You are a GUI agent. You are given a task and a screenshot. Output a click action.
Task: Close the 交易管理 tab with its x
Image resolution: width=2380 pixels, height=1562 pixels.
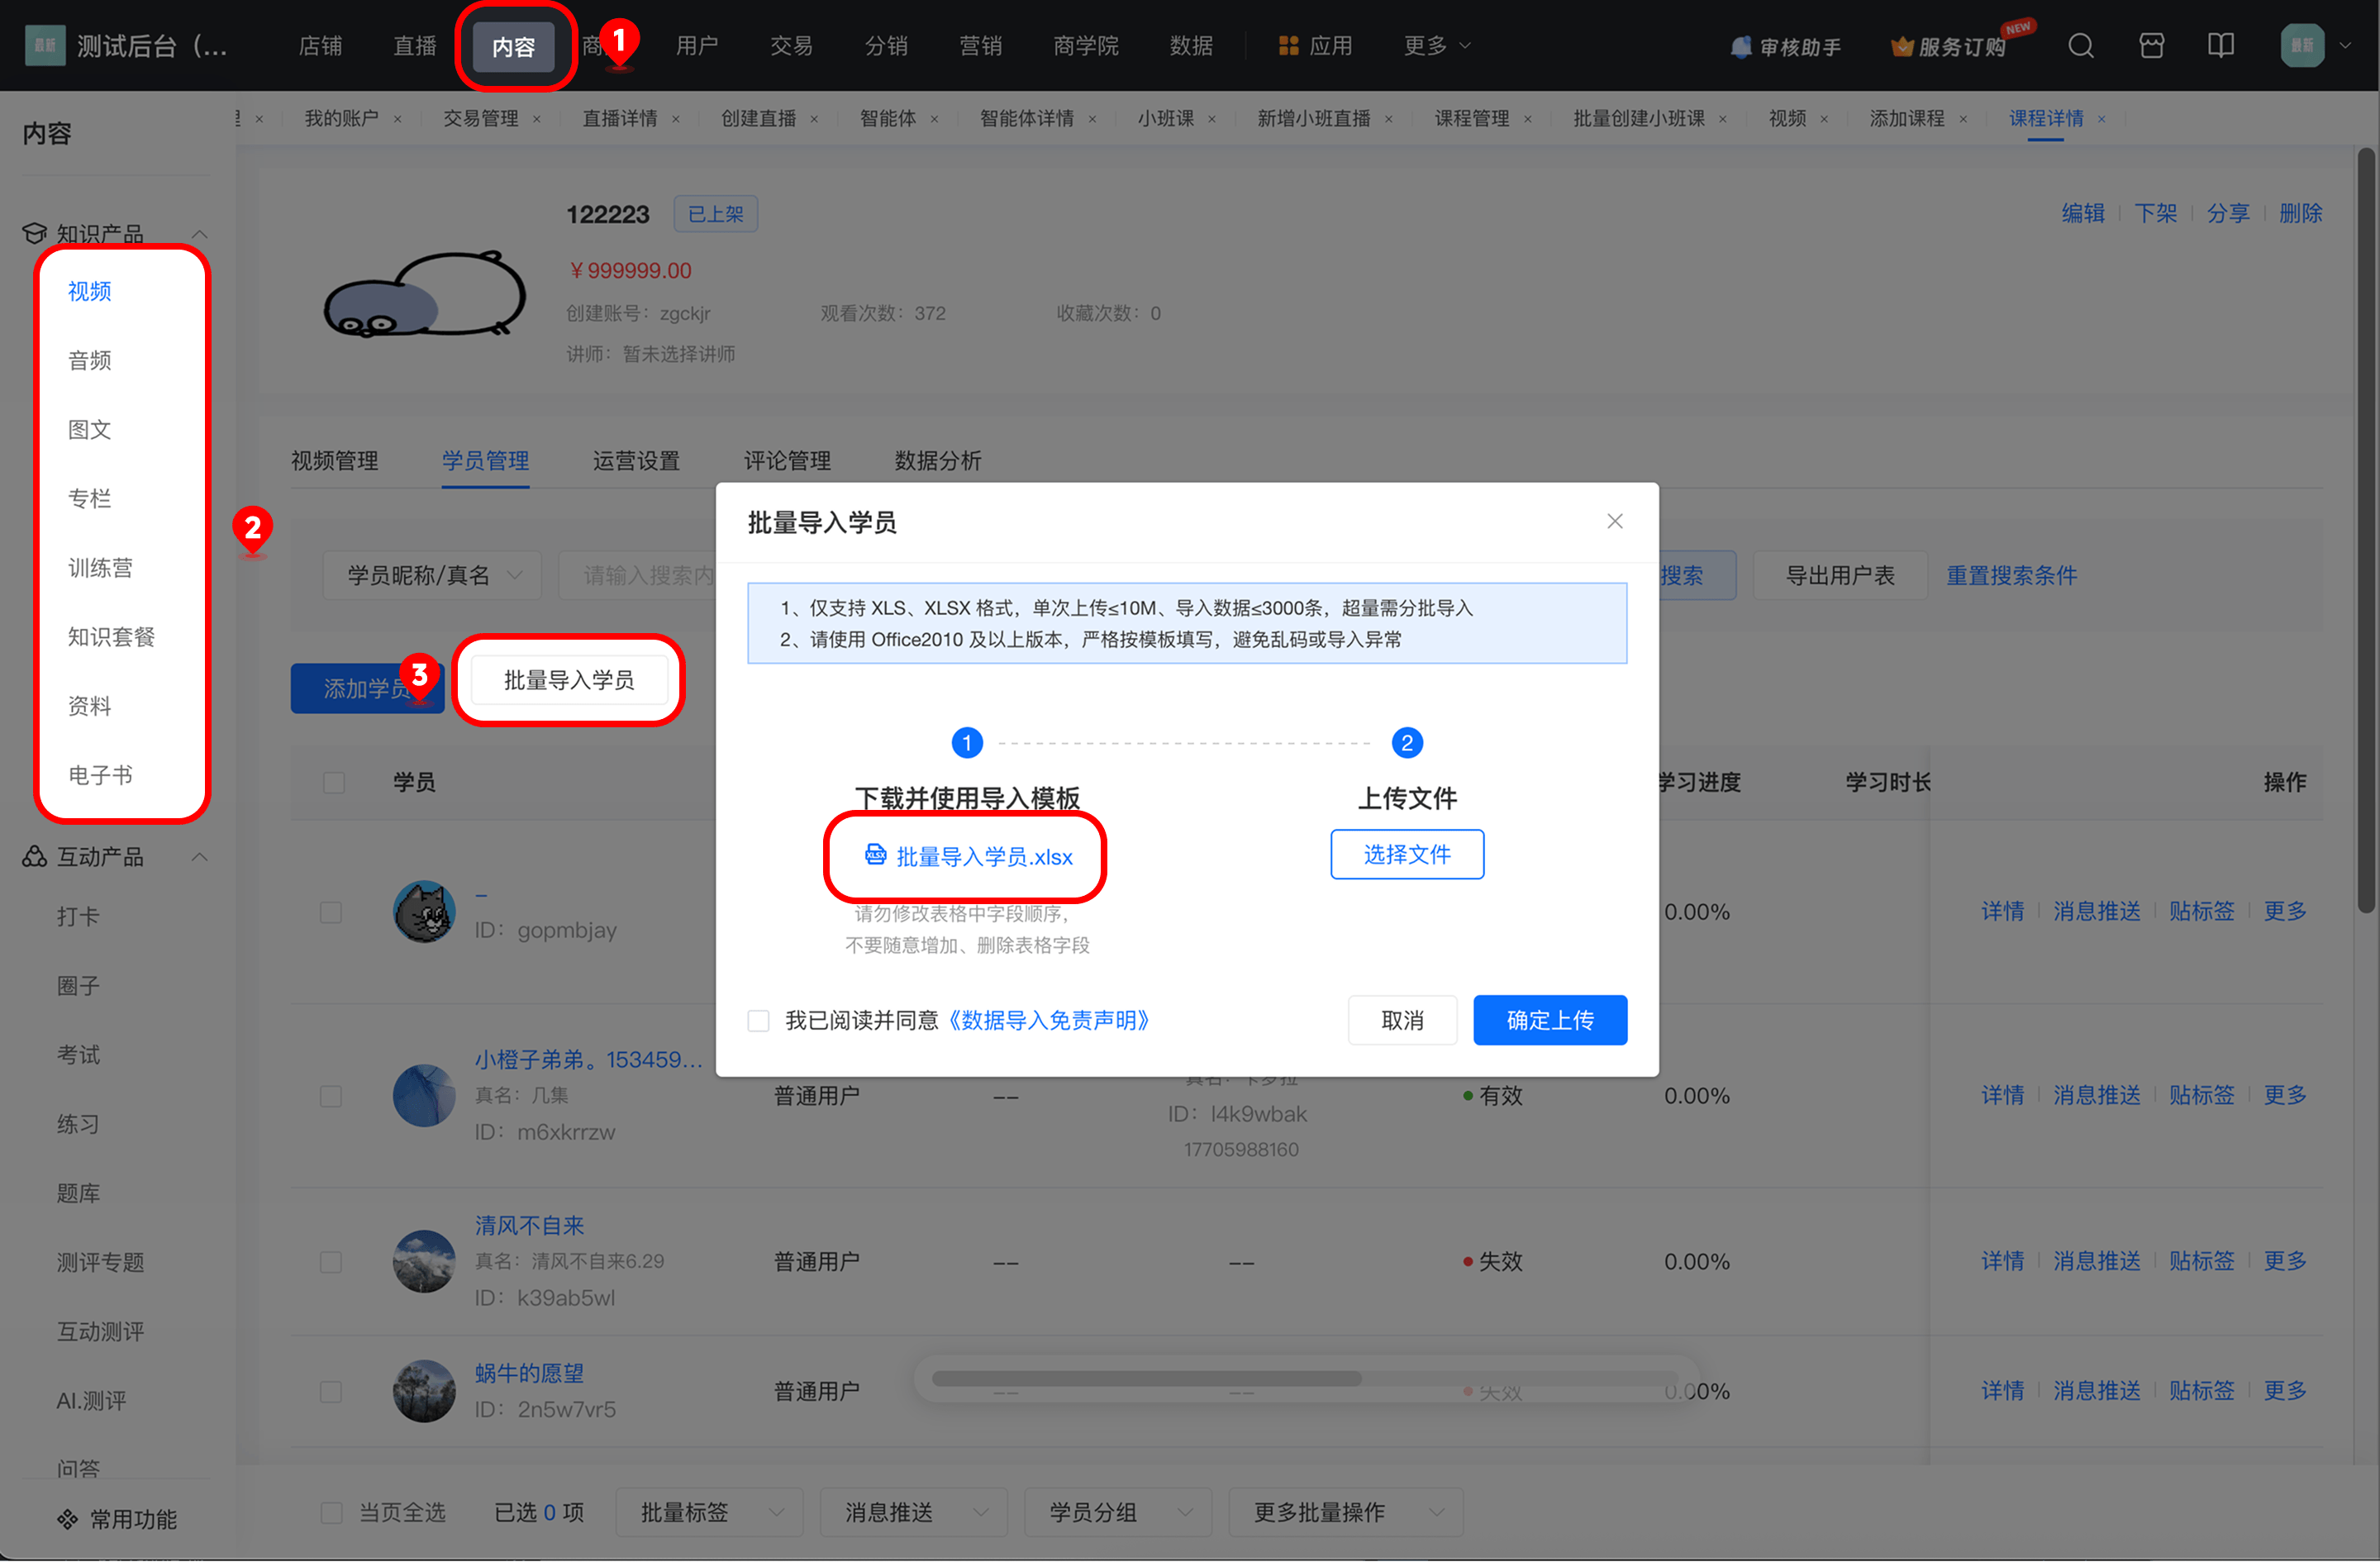536,119
